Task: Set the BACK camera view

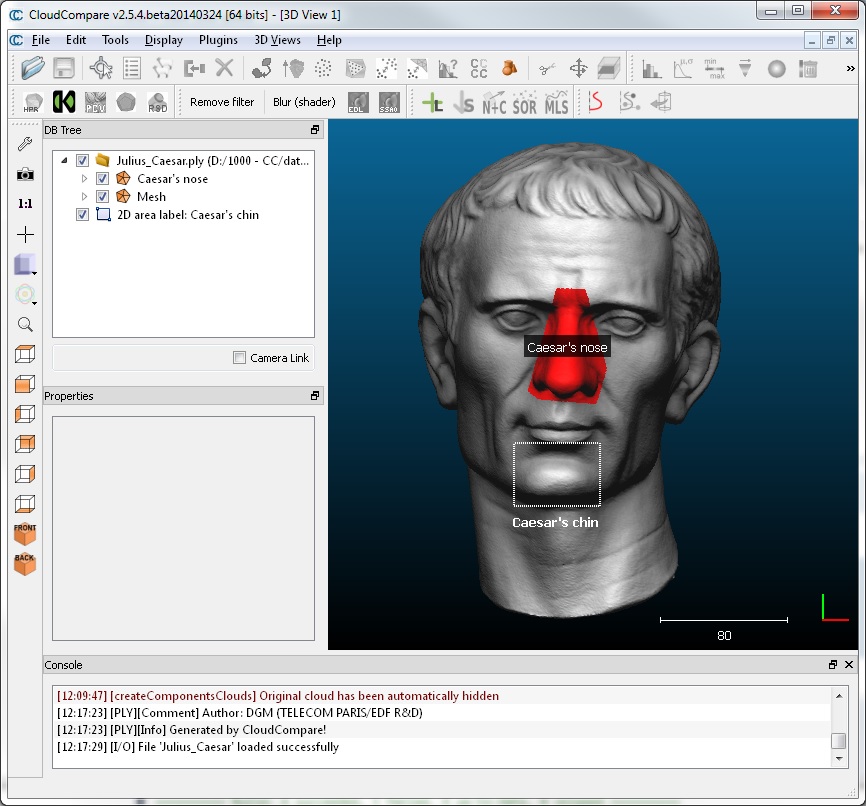Action: pos(24,562)
